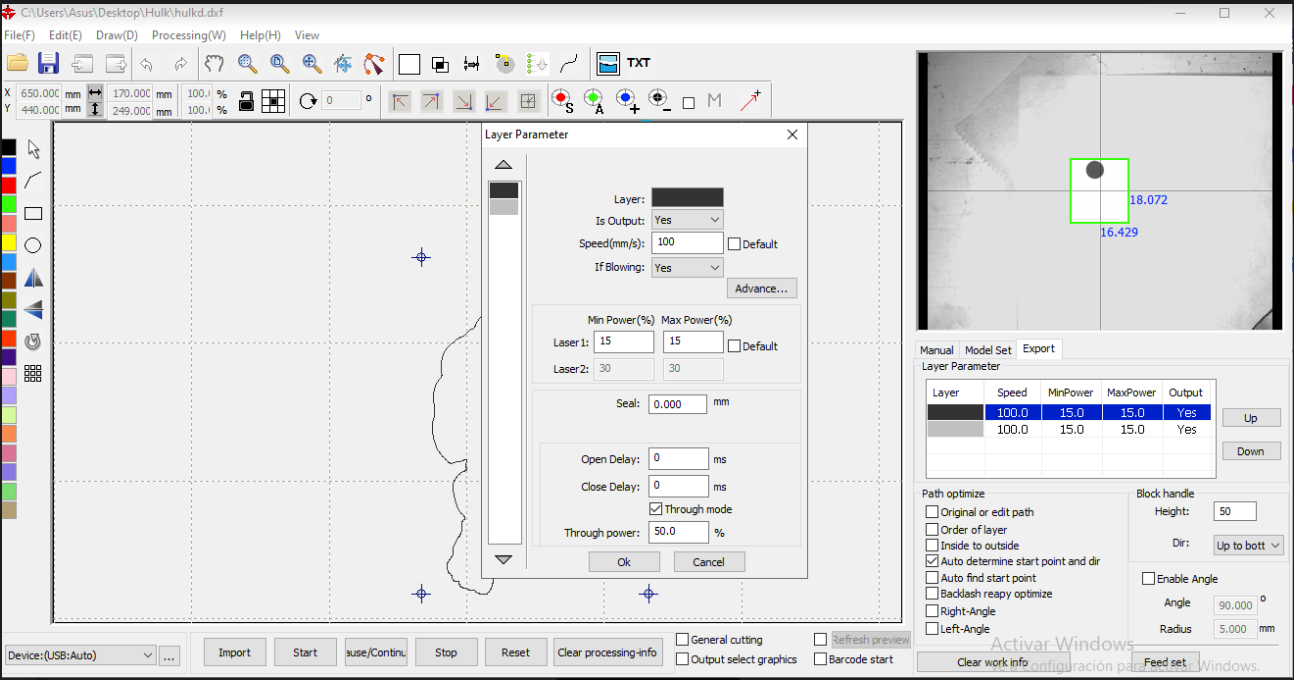Screen dimensions: 1294x680
Task: Pick the yellow color swatch in palette
Action: pyautogui.click(x=8, y=242)
